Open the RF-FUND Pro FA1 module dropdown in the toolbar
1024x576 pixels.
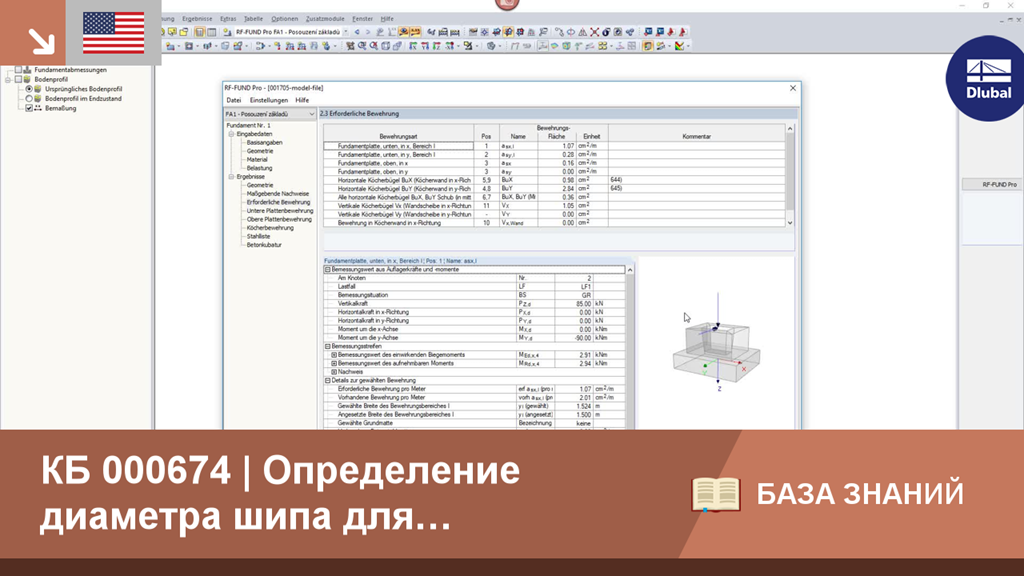coord(346,32)
